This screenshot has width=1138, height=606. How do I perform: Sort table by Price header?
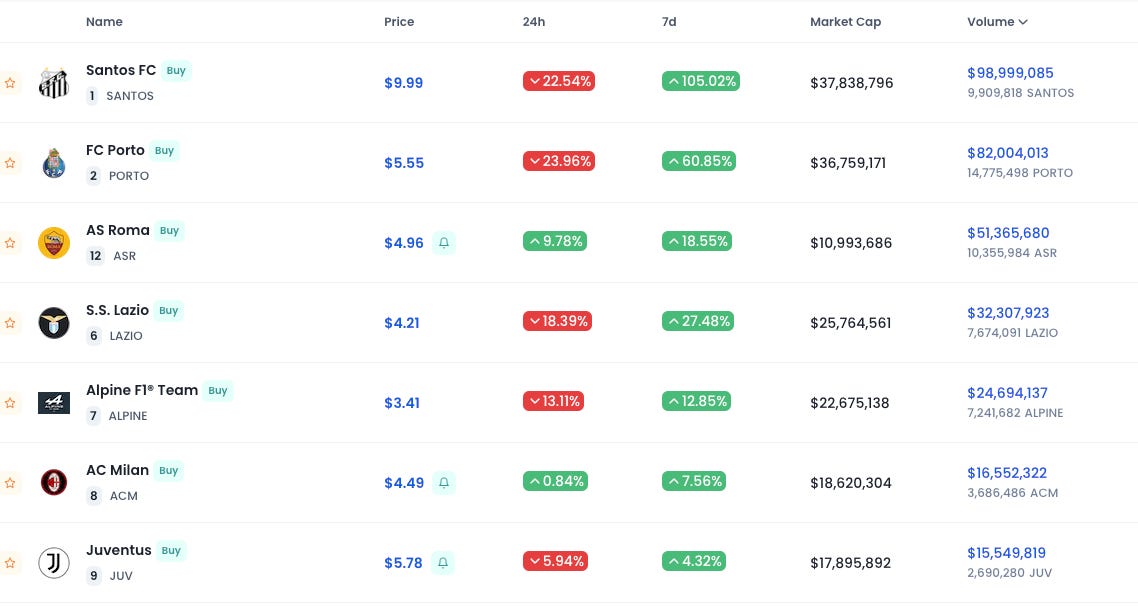399,22
